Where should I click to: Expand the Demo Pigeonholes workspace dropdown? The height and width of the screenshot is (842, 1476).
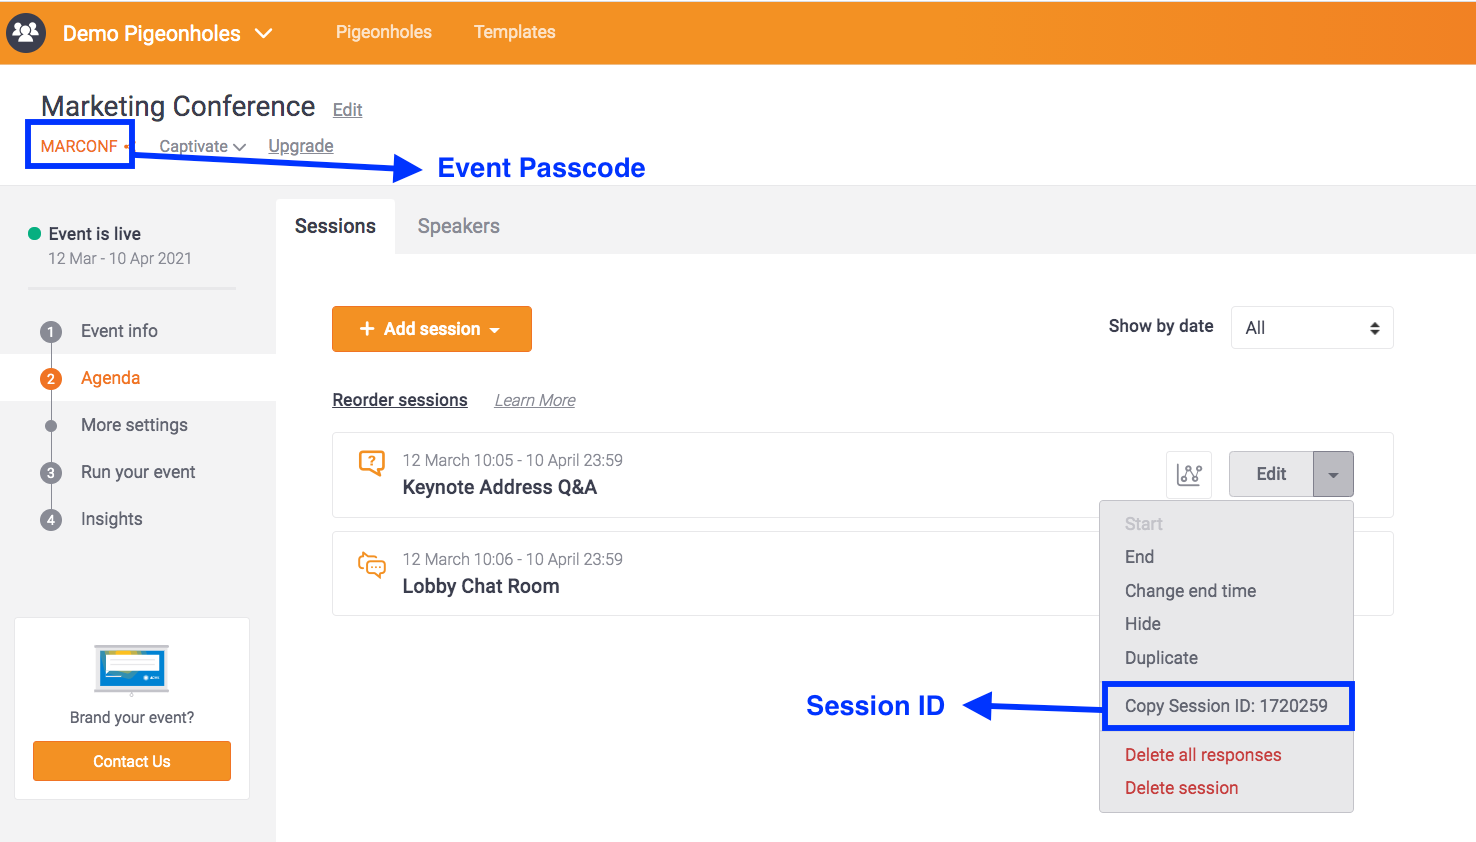[x=264, y=33]
